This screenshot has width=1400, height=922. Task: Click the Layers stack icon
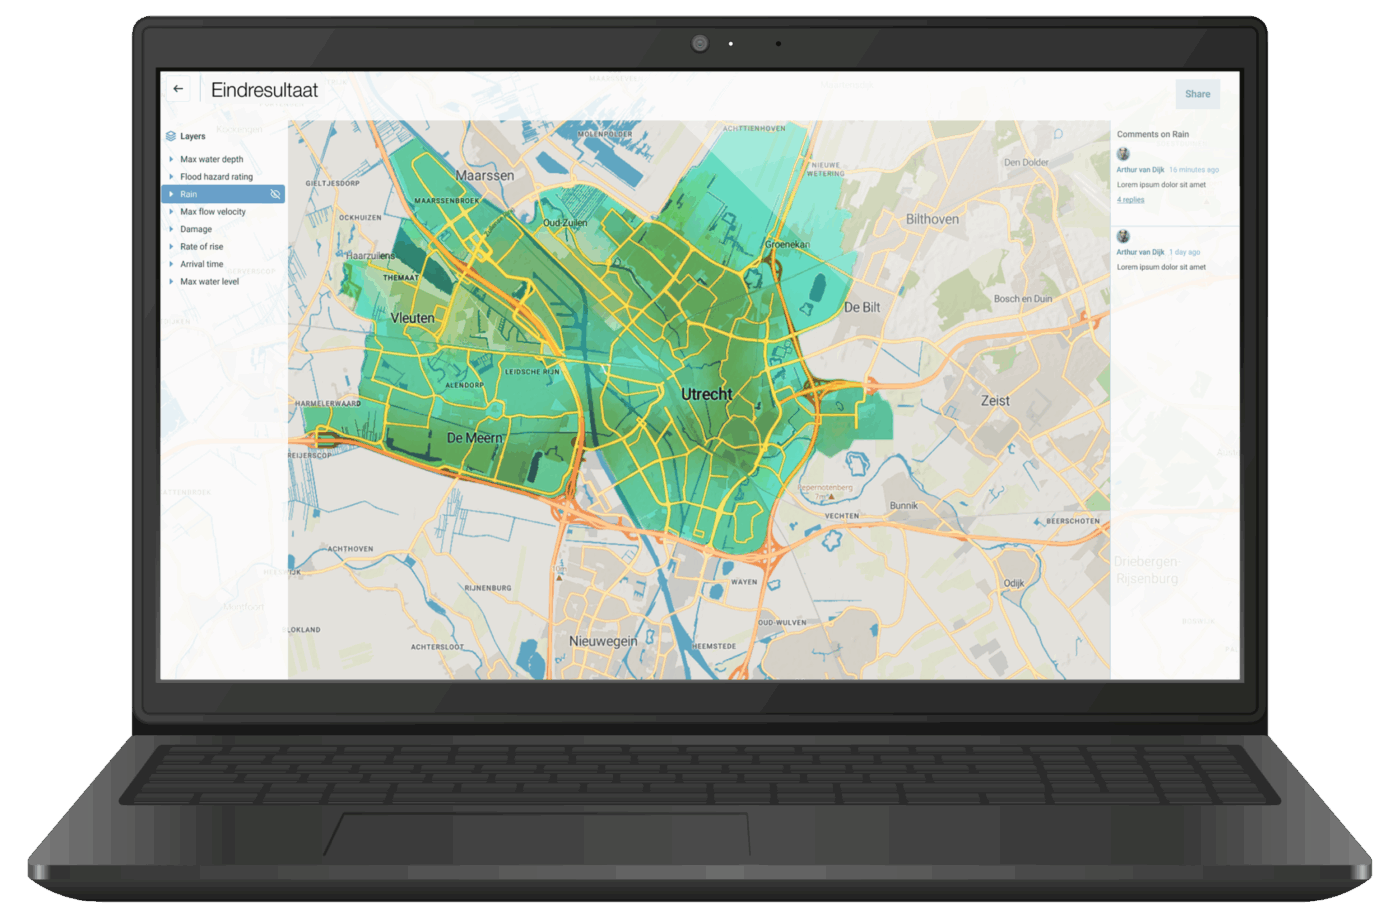click(x=171, y=136)
